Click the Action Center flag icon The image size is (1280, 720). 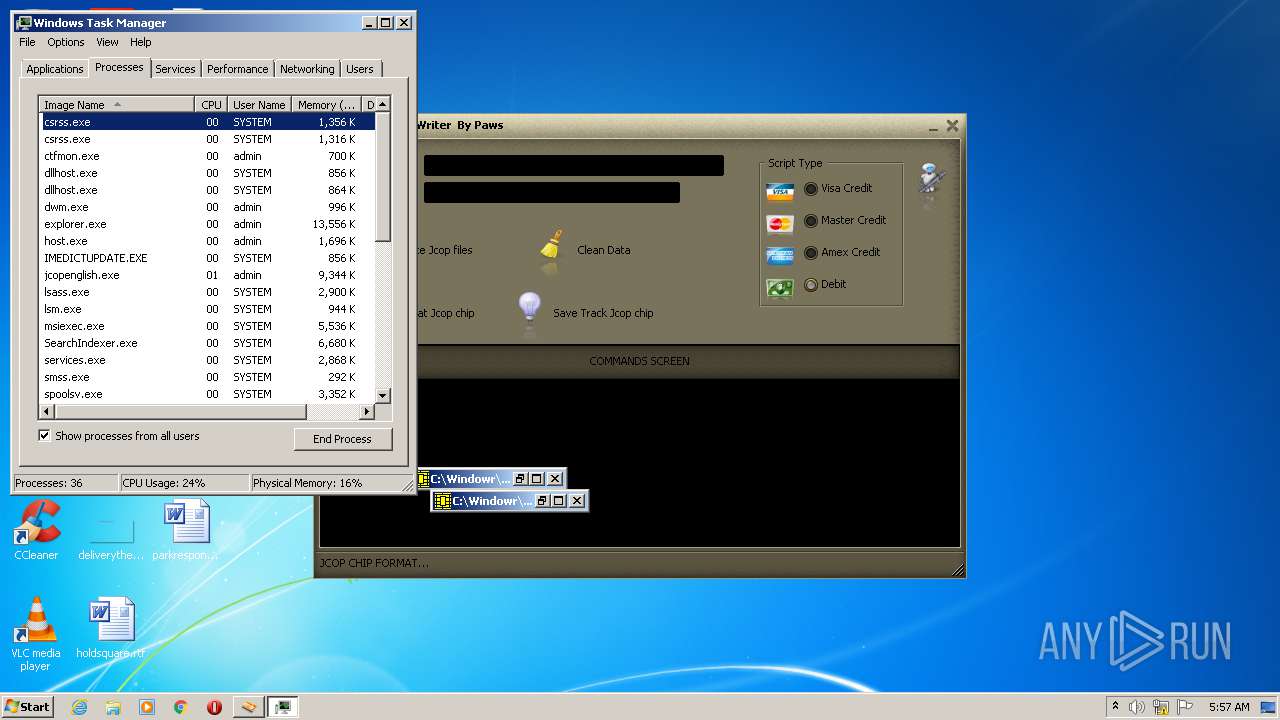(x=1185, y=707)
